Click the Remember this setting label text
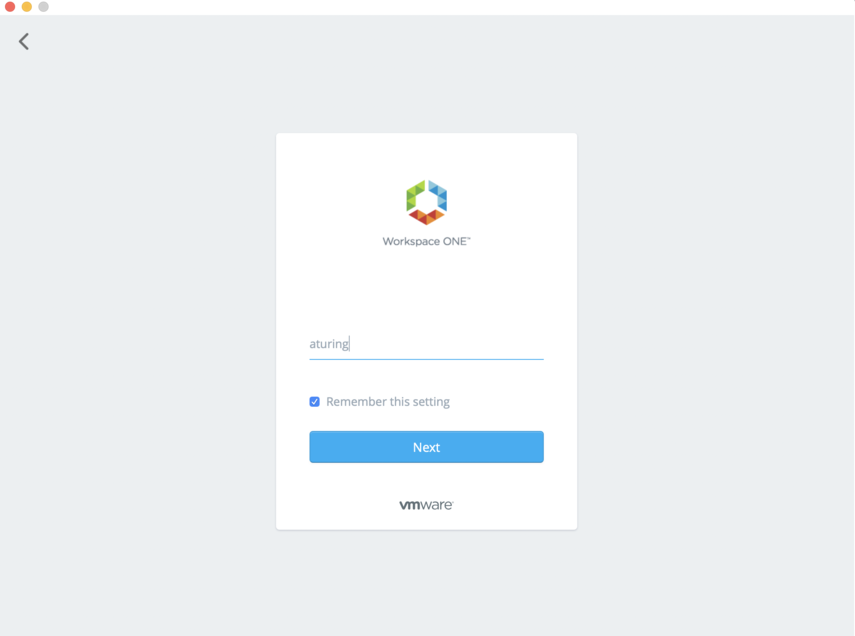This screenshot has height=636, width=855. coord(388,402)
